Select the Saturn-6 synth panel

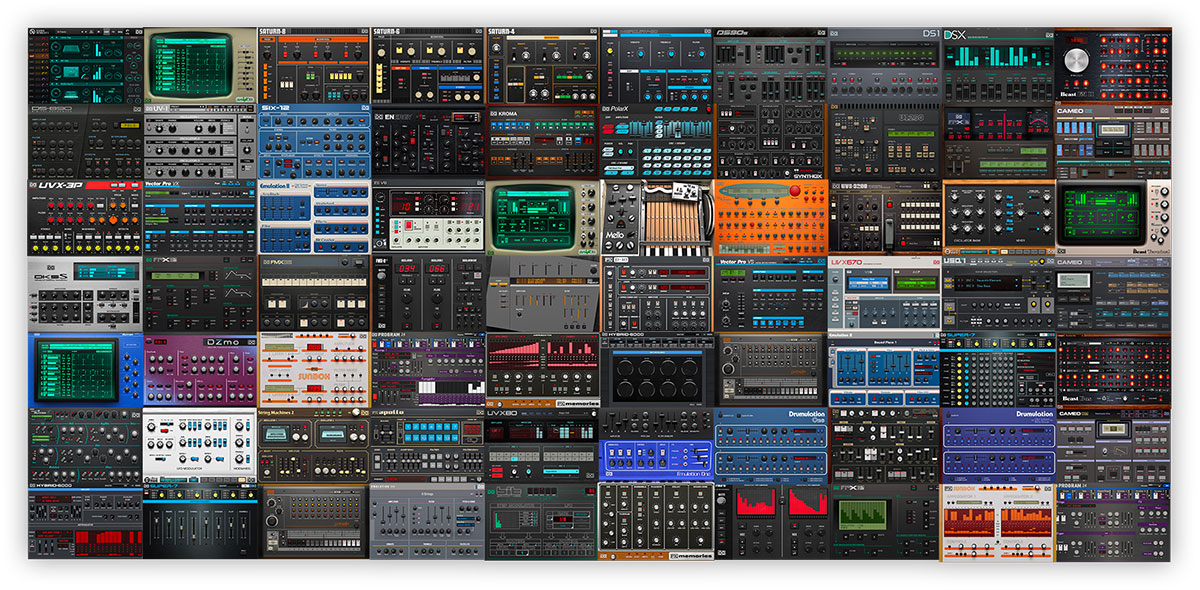point(428,64)
